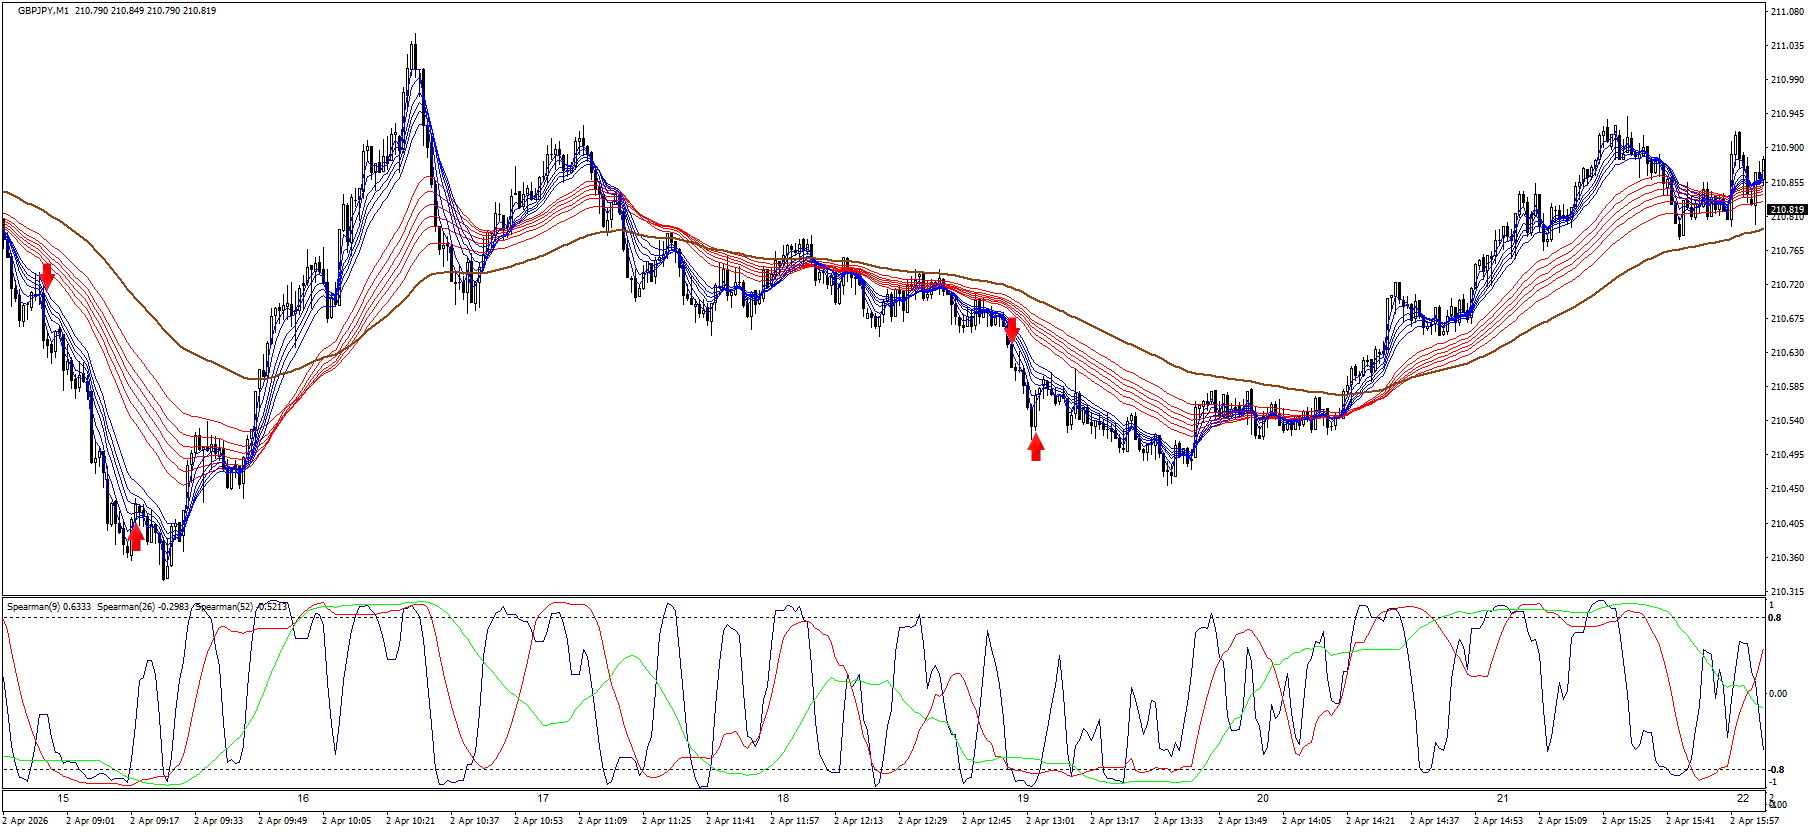Click the 2 Apr 13:33 time label

(x=1178, y=821)
